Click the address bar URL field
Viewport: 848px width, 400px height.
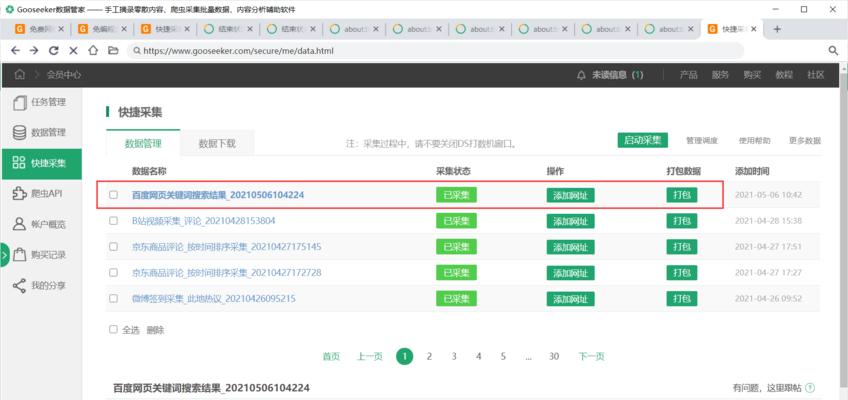tap(435, 51)
